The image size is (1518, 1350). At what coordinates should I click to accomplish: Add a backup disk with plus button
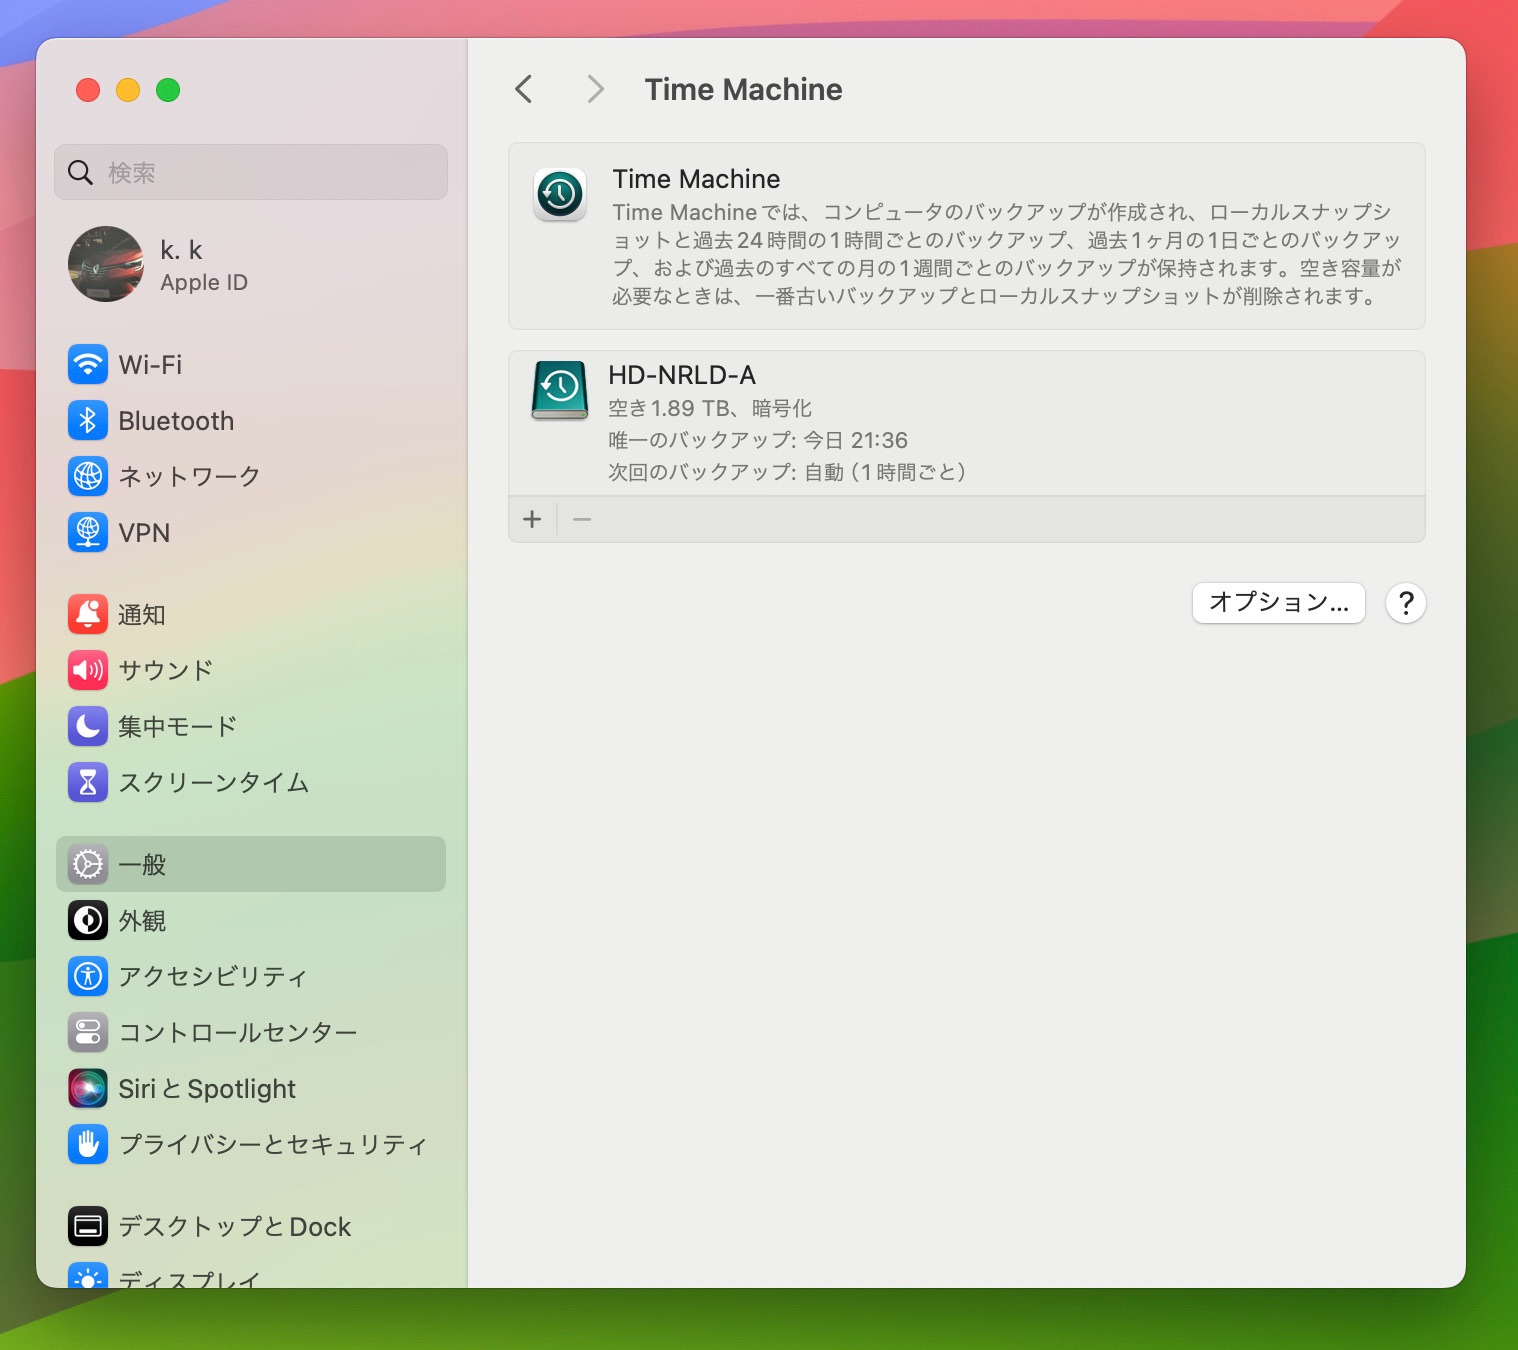[x=532, y=519]
